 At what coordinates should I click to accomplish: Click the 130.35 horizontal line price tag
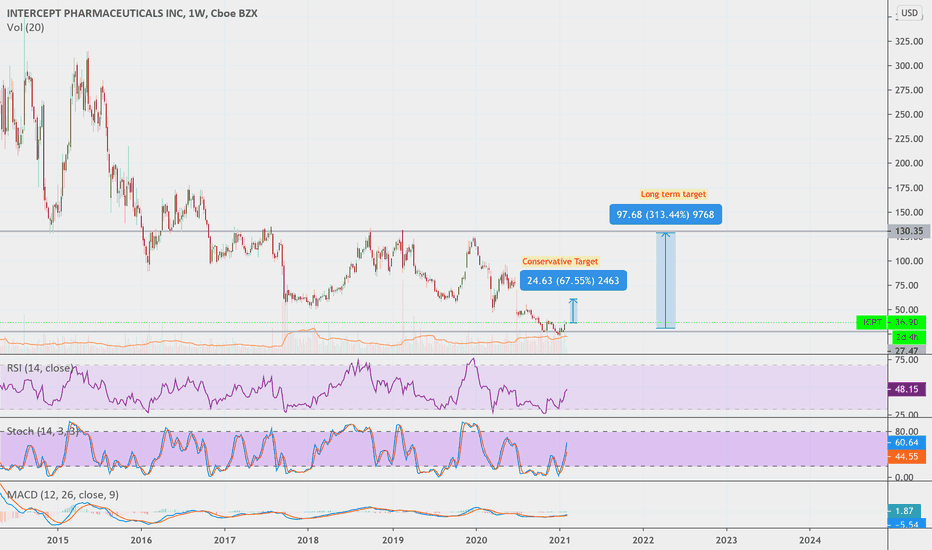(909, 231)
